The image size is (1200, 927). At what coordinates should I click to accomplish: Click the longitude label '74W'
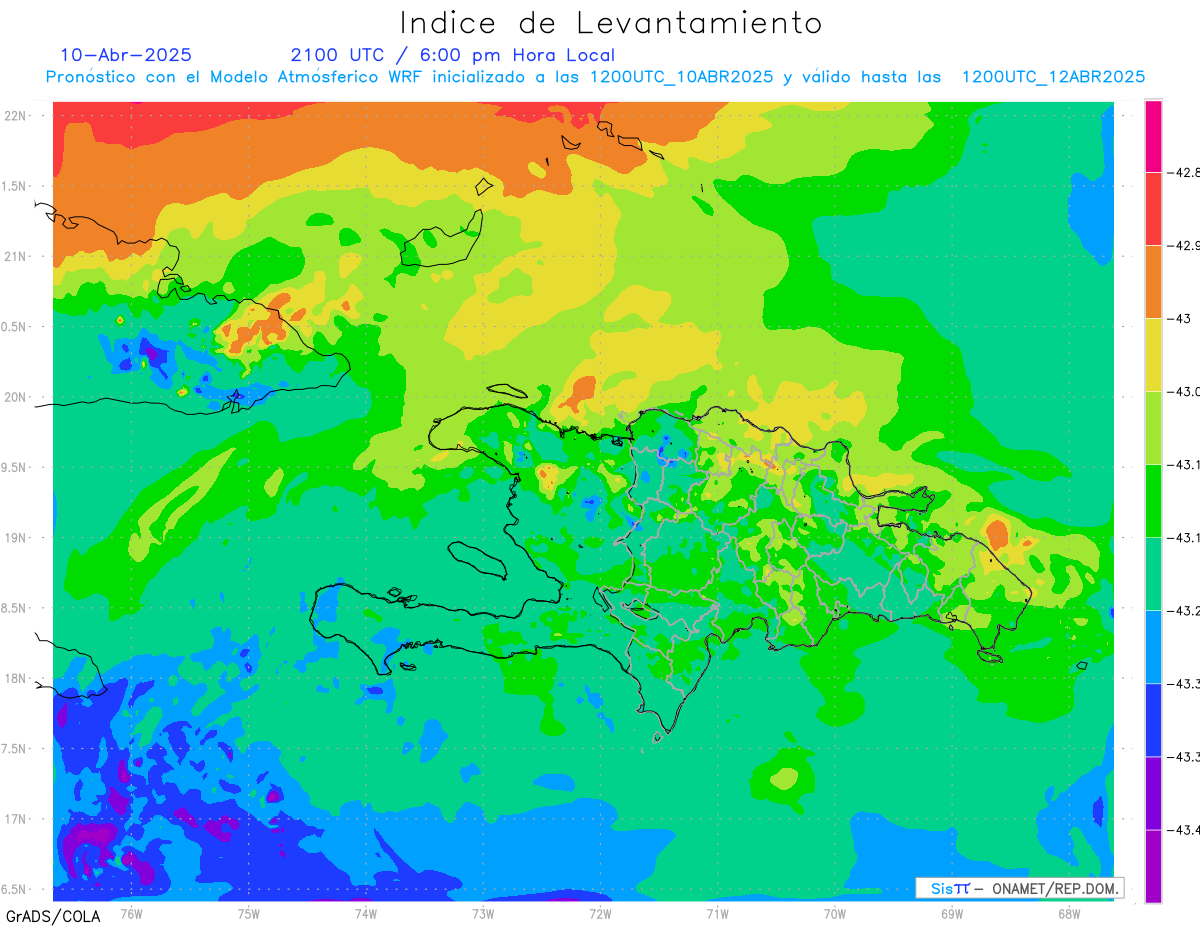[366, 913]
